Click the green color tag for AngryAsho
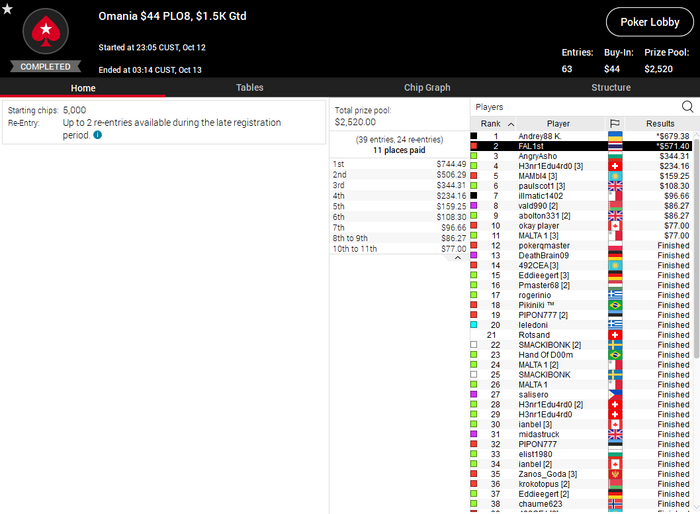Screen dimensions: 700x514 [x=474, y=156]
